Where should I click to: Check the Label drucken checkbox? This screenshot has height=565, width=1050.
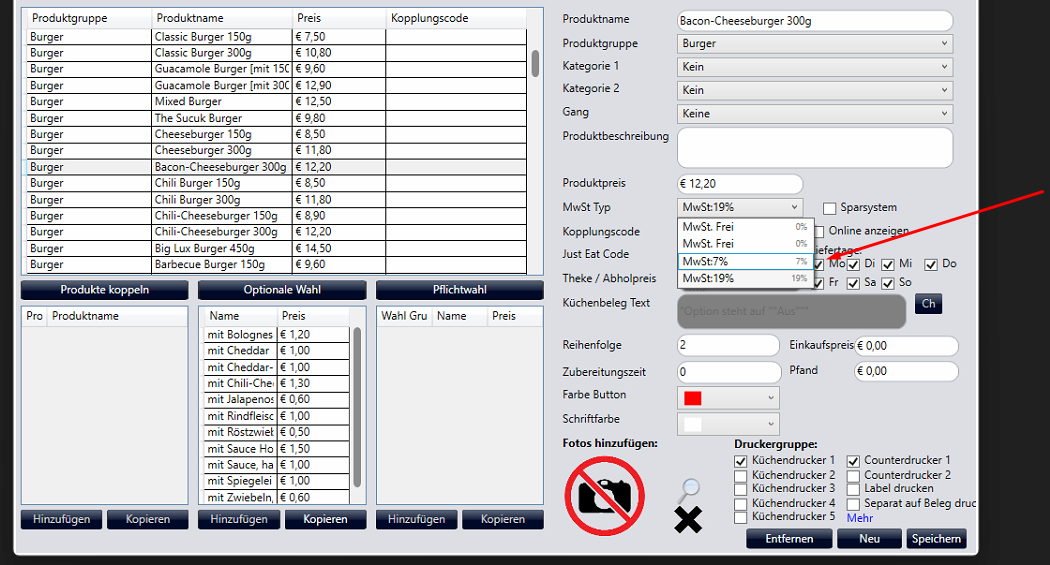tap(853, 489)
